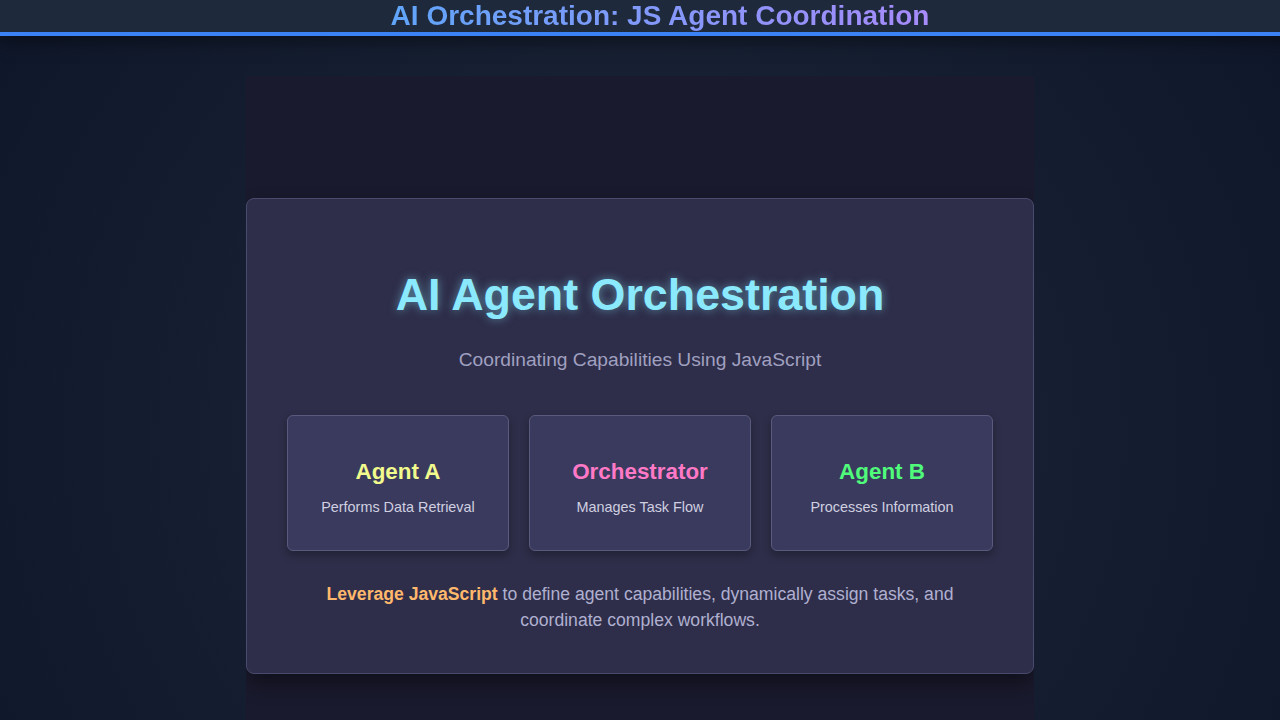Screen dimensions: 1280x720
Task: Click the Manages Task Flow label
Action: (x=640, y=507)
